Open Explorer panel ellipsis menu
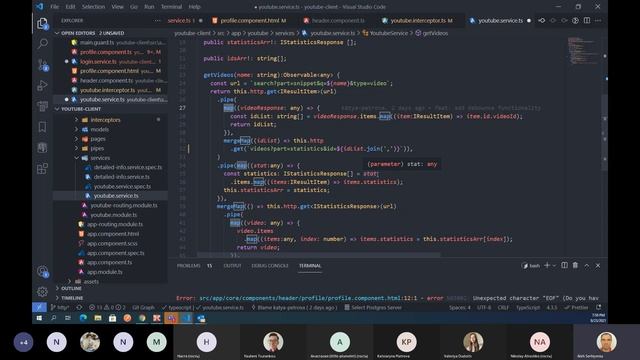 [158, 20]
